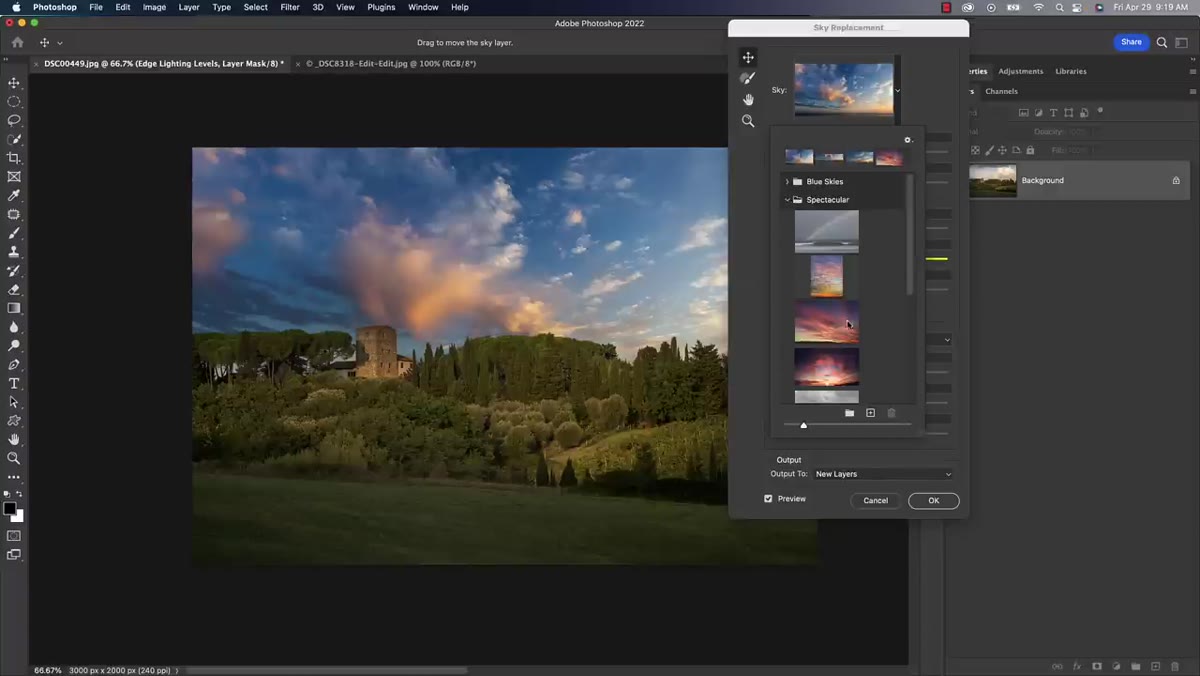This screenshot has height=676, width=1200.
Task: Select the Horizontal Type tool
Action: click(x=14, y=384)
